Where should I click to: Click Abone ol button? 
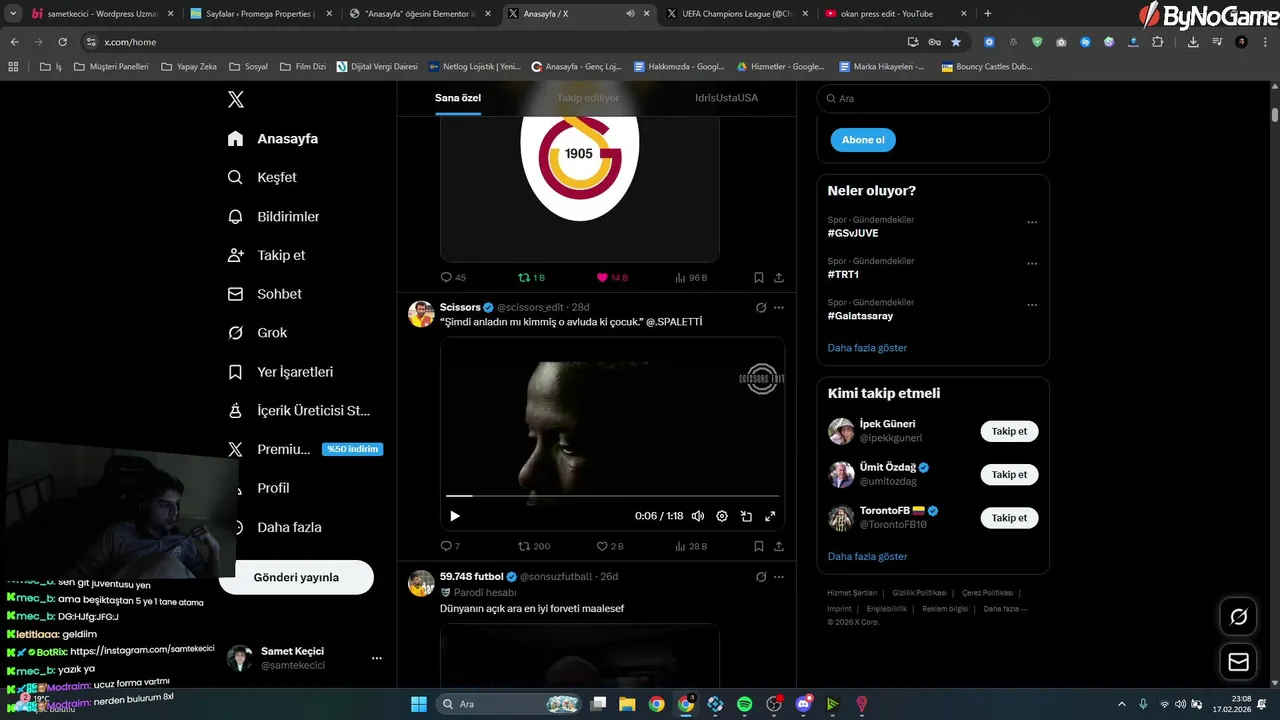tap(863, 140)
